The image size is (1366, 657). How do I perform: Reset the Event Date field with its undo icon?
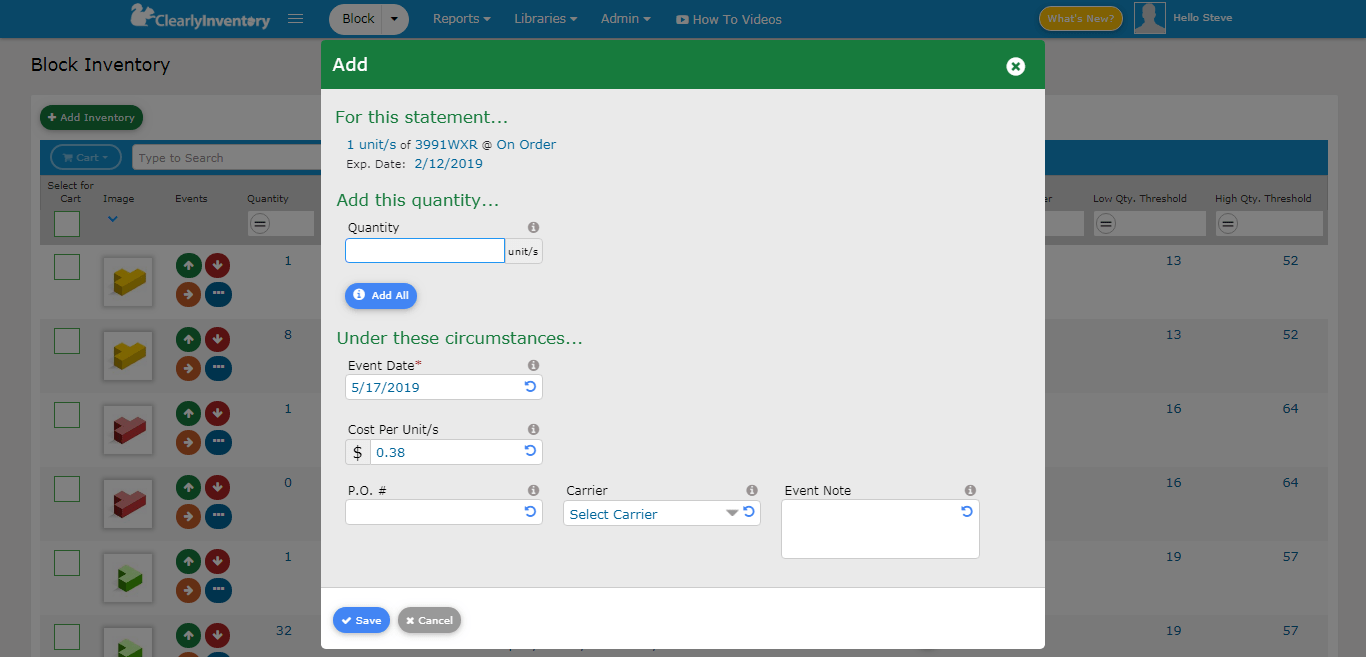[x=530, y=387]
